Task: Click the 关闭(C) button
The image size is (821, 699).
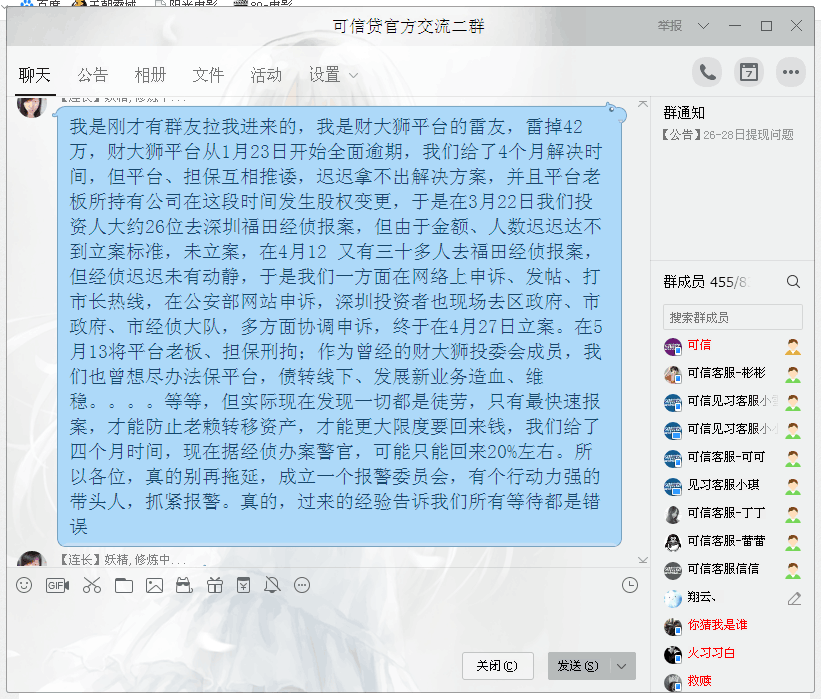Action: tap(497, 666)
